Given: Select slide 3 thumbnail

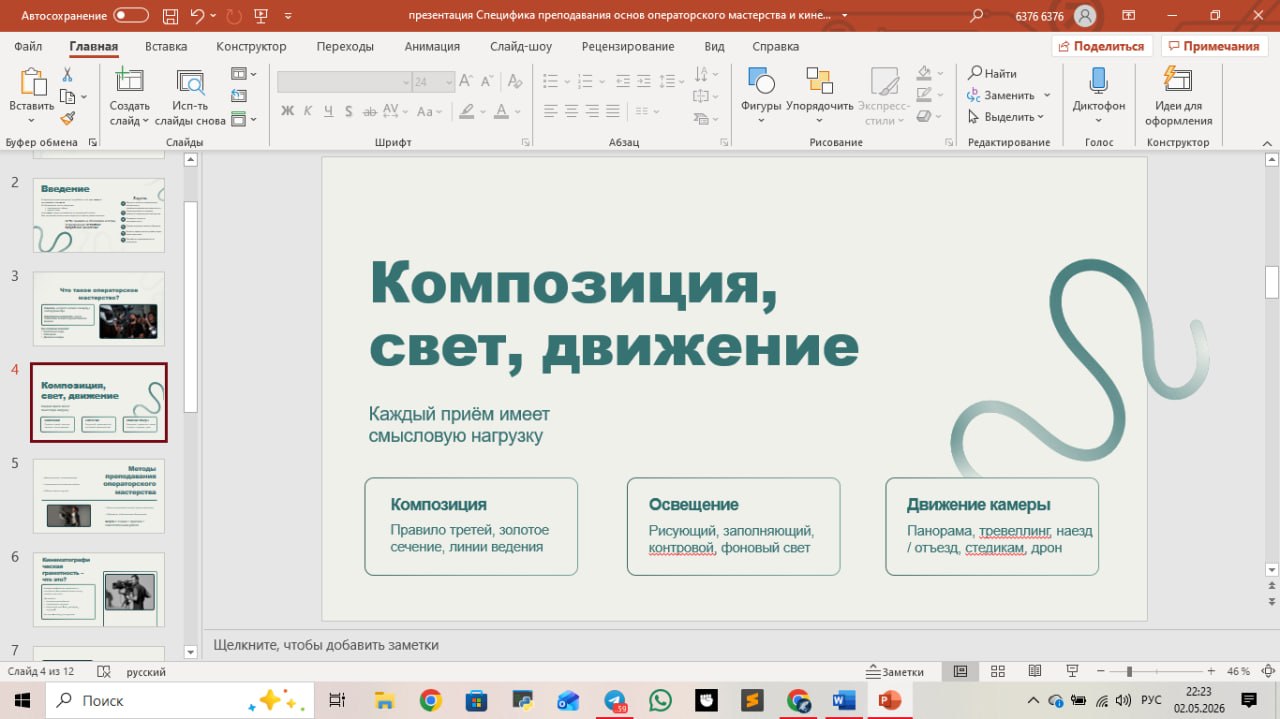Looking at the screenshot, I should coord(99,308).
